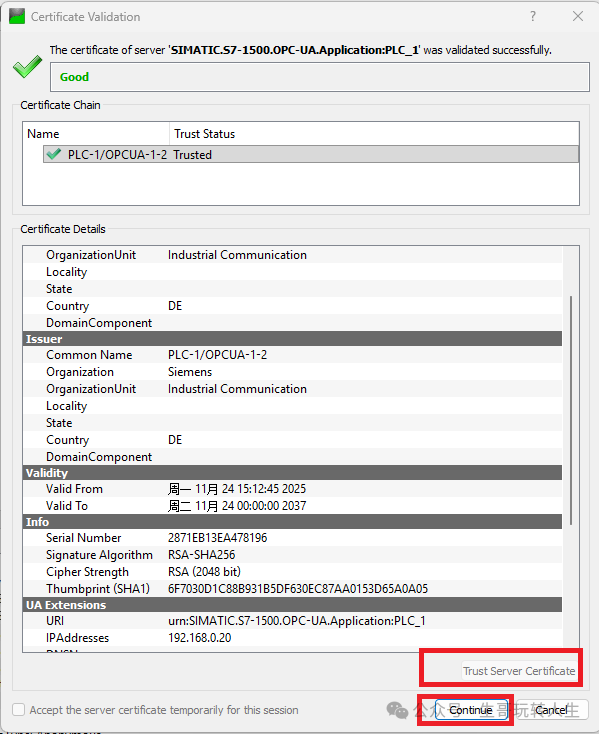Click the green UaExpert app icon in title bar

pyautogui.click(x=17, y=16)
